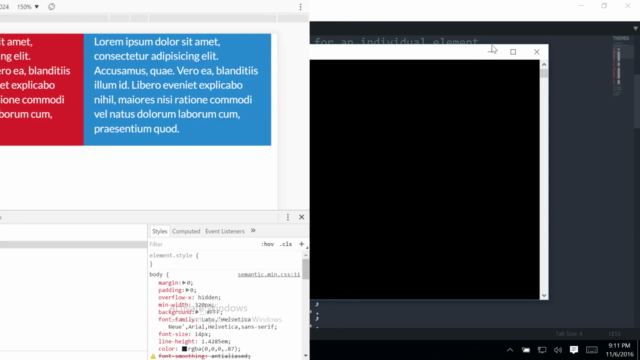Toggle the :hov element state button
Image resolution: width=640 pixels, height=360 pixels.
pyautogui.click(x=267, y=244)
